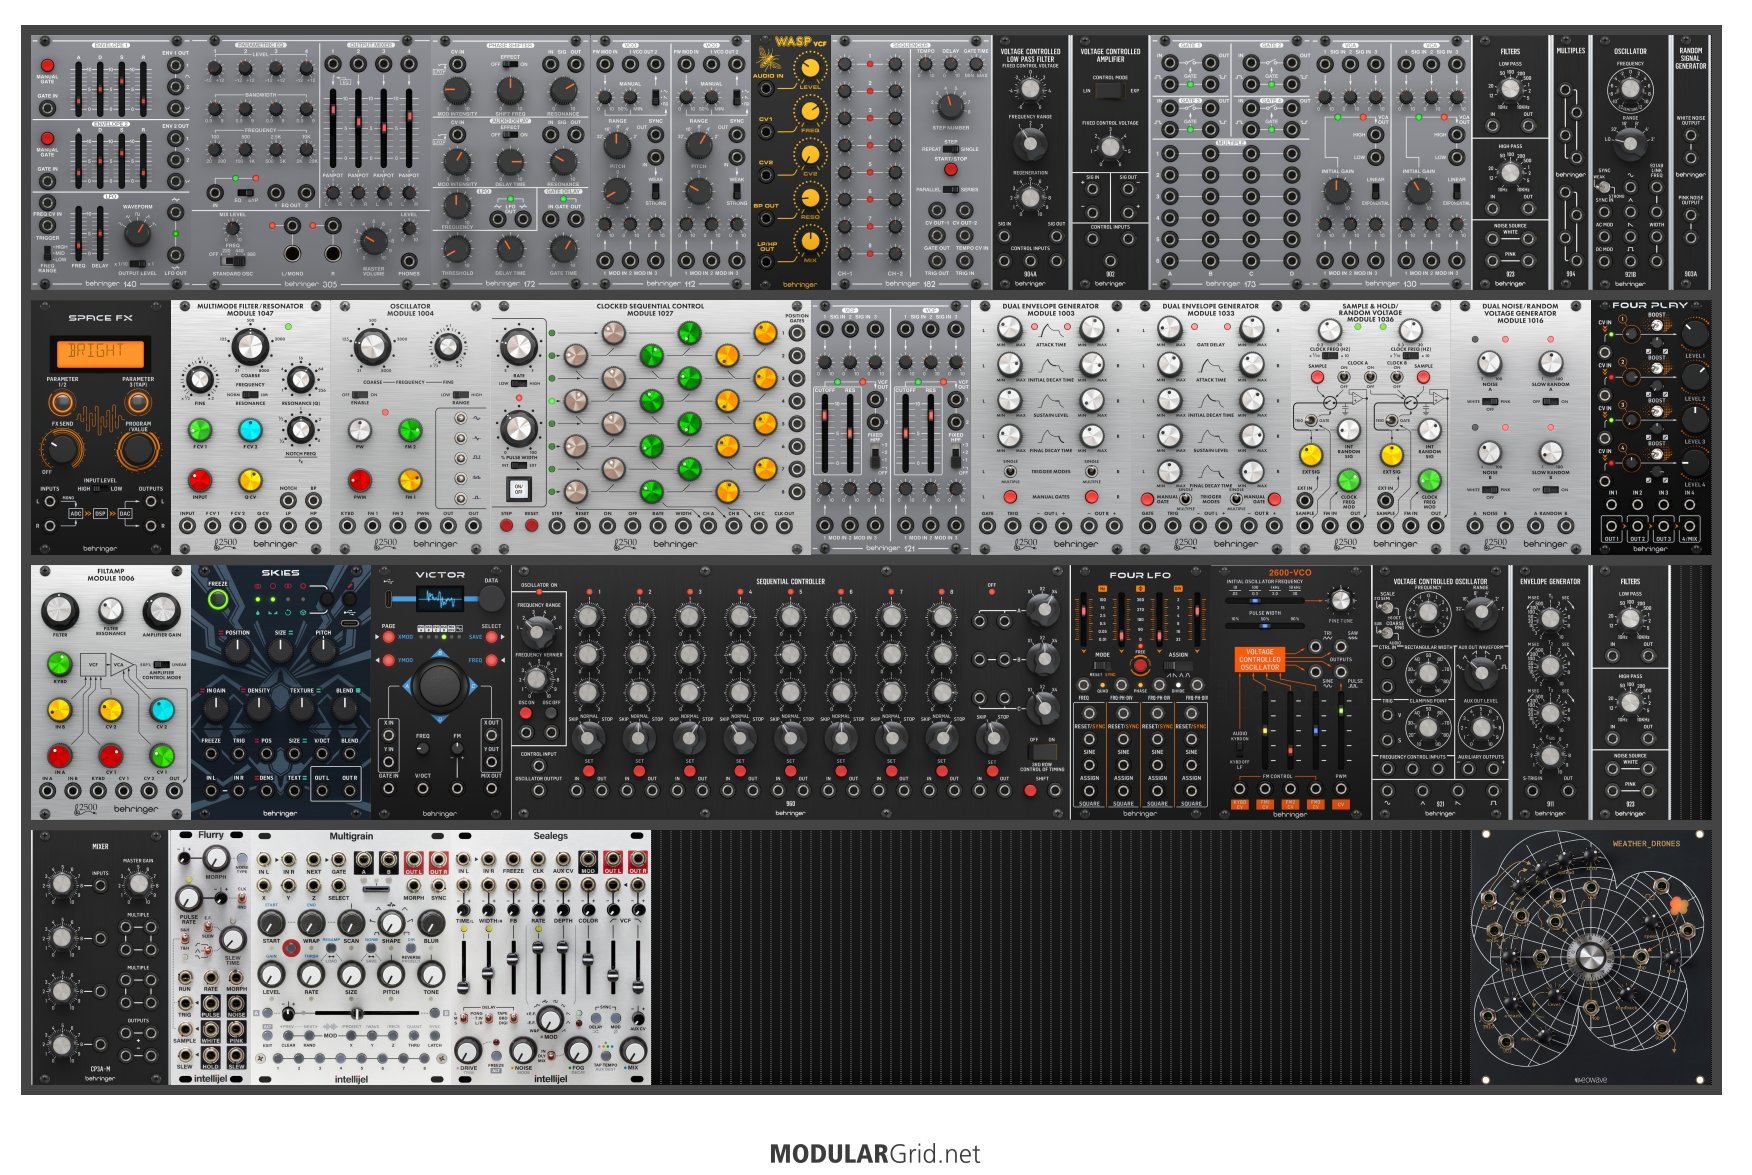Image resolution: width=1752 pixels, height=1175 pixels.
Task: Click the SLEW TIME knob on Flurry
Action: [x=233, y=939]
